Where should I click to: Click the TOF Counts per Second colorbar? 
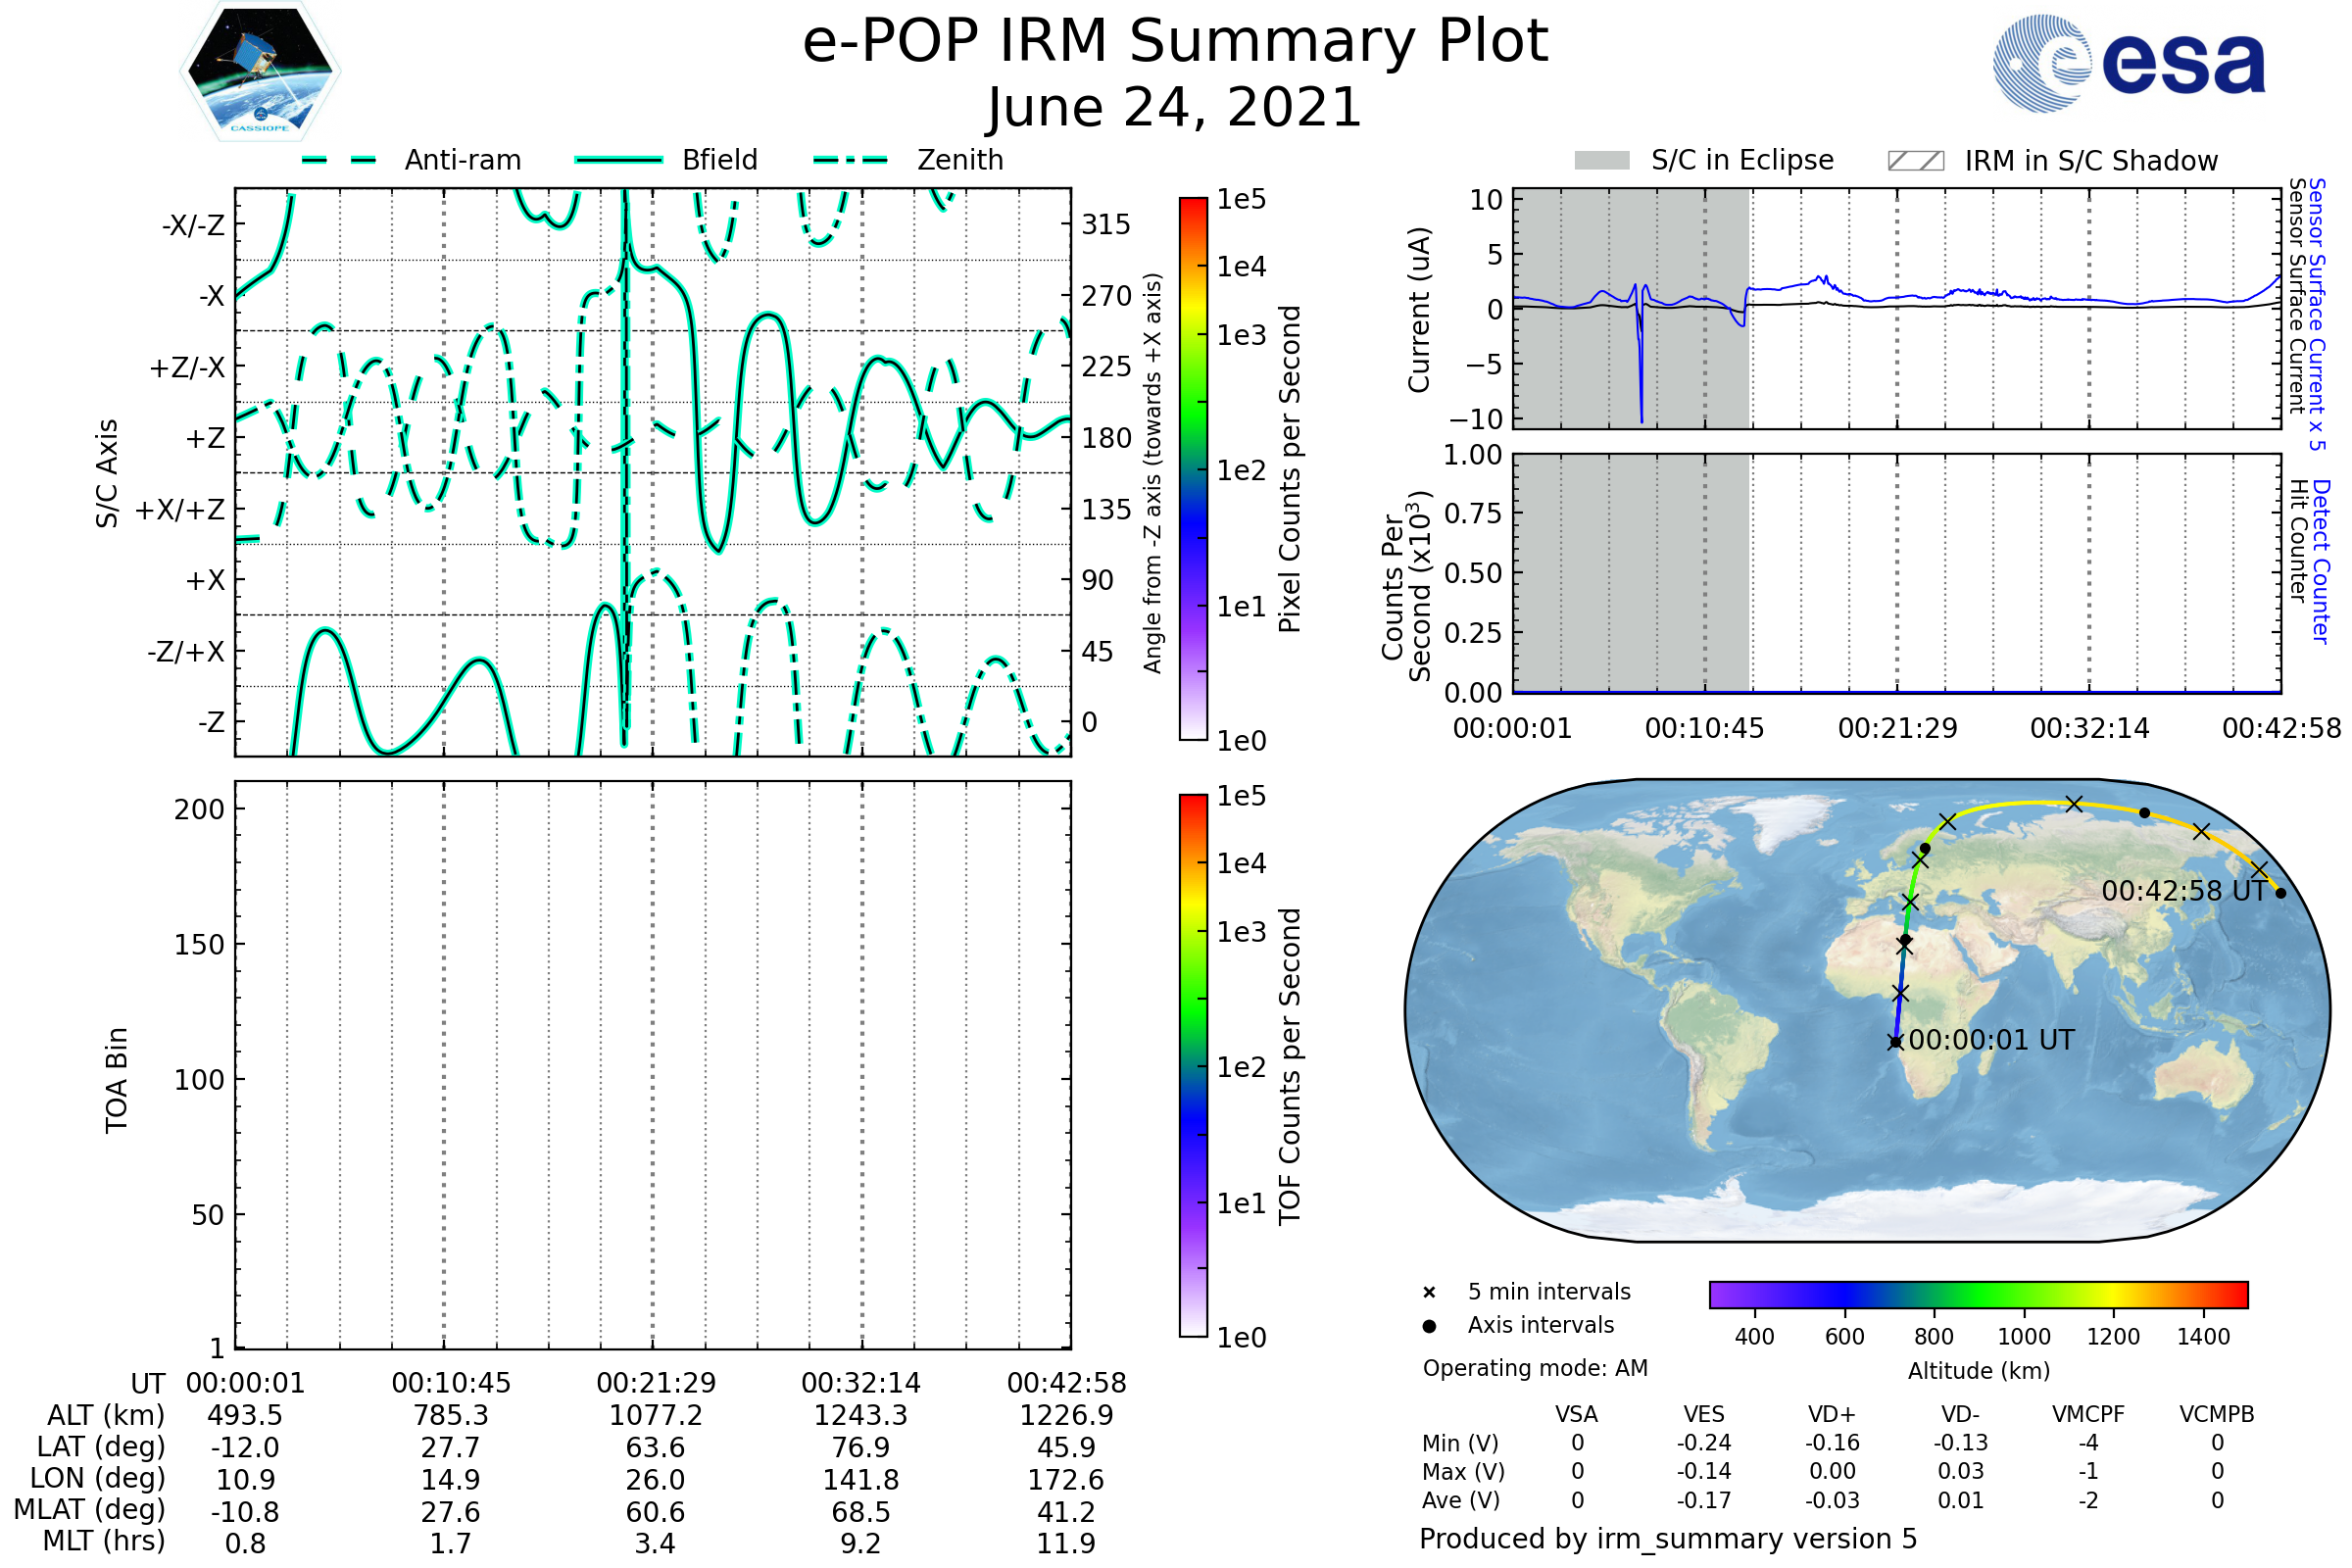click(x=1193, y=1065)
